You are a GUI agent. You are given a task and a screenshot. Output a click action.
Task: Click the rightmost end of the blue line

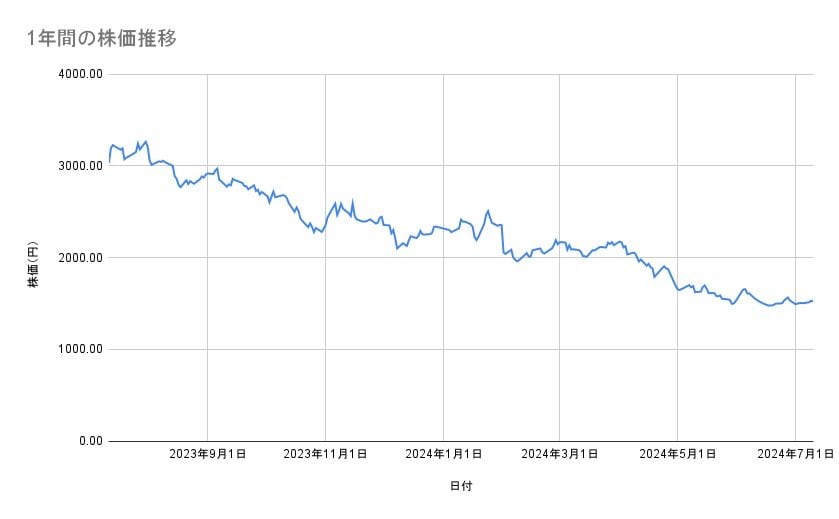coord(812,300)
